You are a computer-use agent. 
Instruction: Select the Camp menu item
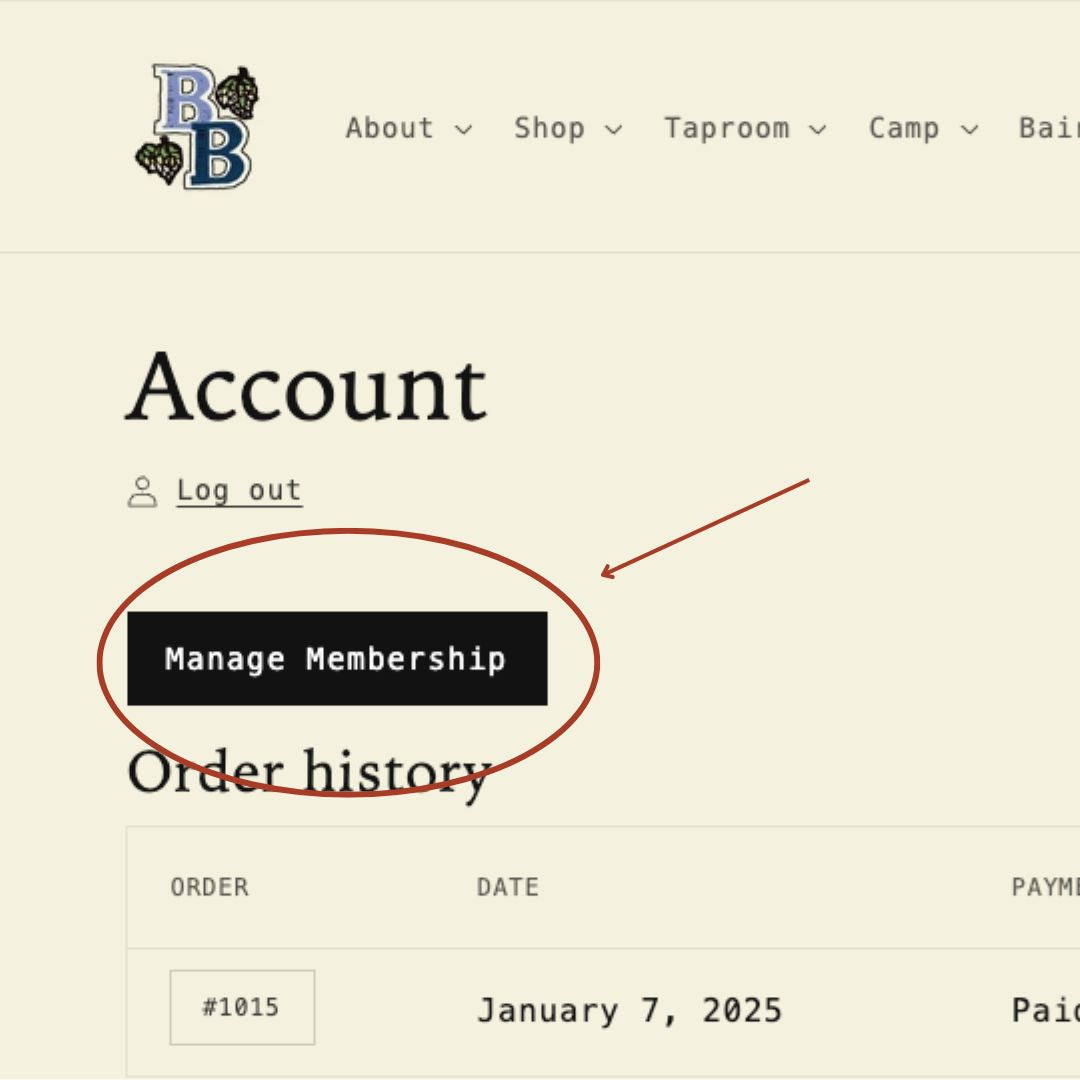tap(904, 129)
